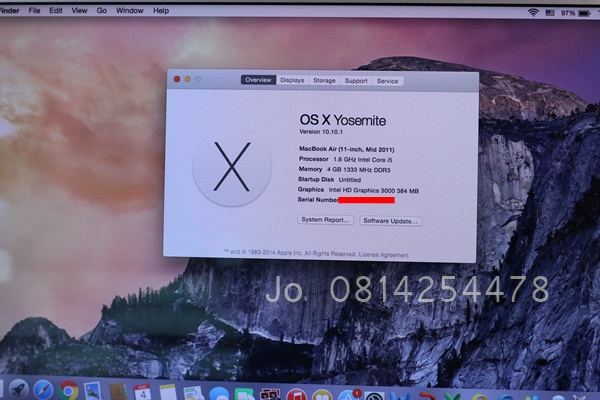Open Calendar icon showing 4
Screen dimensions: 600x400
142,392
